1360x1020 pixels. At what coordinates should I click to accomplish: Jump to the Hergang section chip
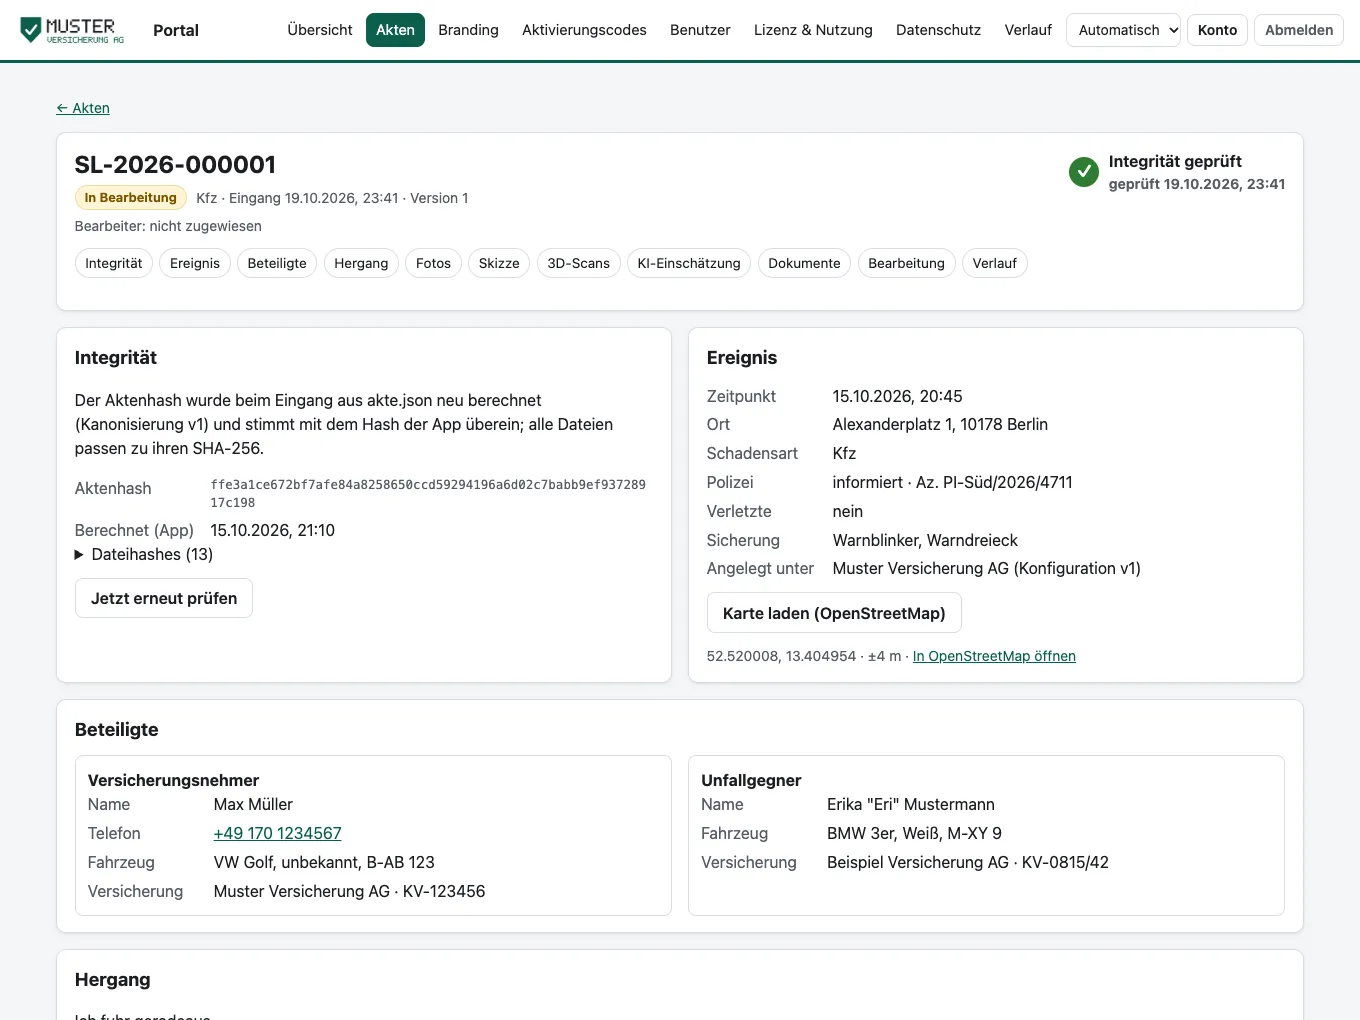[361, 263]
